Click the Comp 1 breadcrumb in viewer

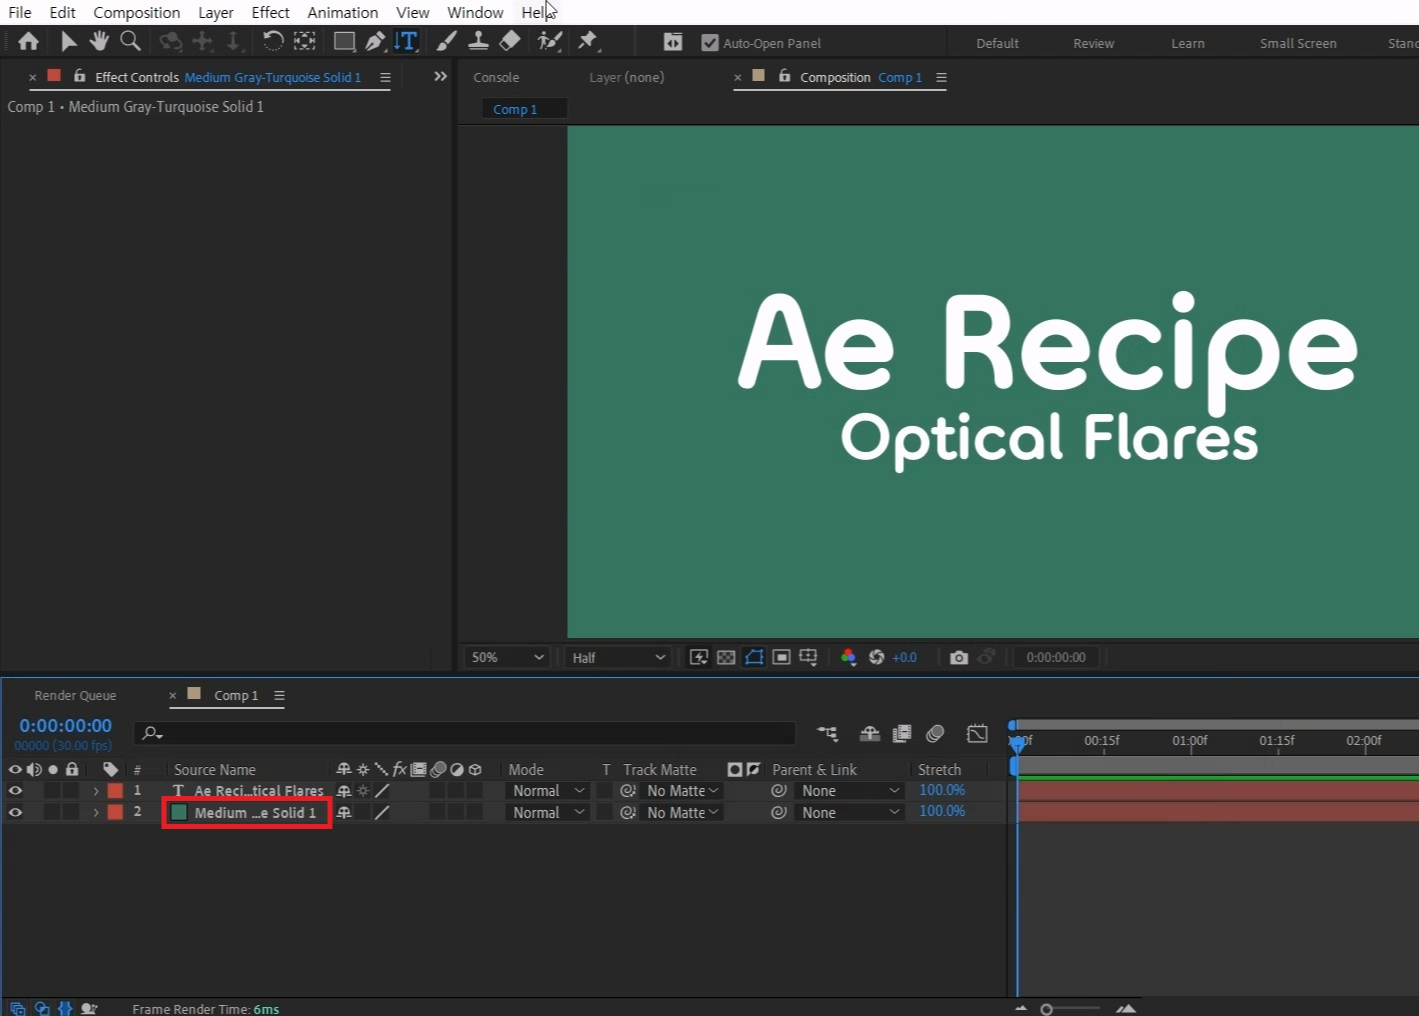click(x=515, y=109)
